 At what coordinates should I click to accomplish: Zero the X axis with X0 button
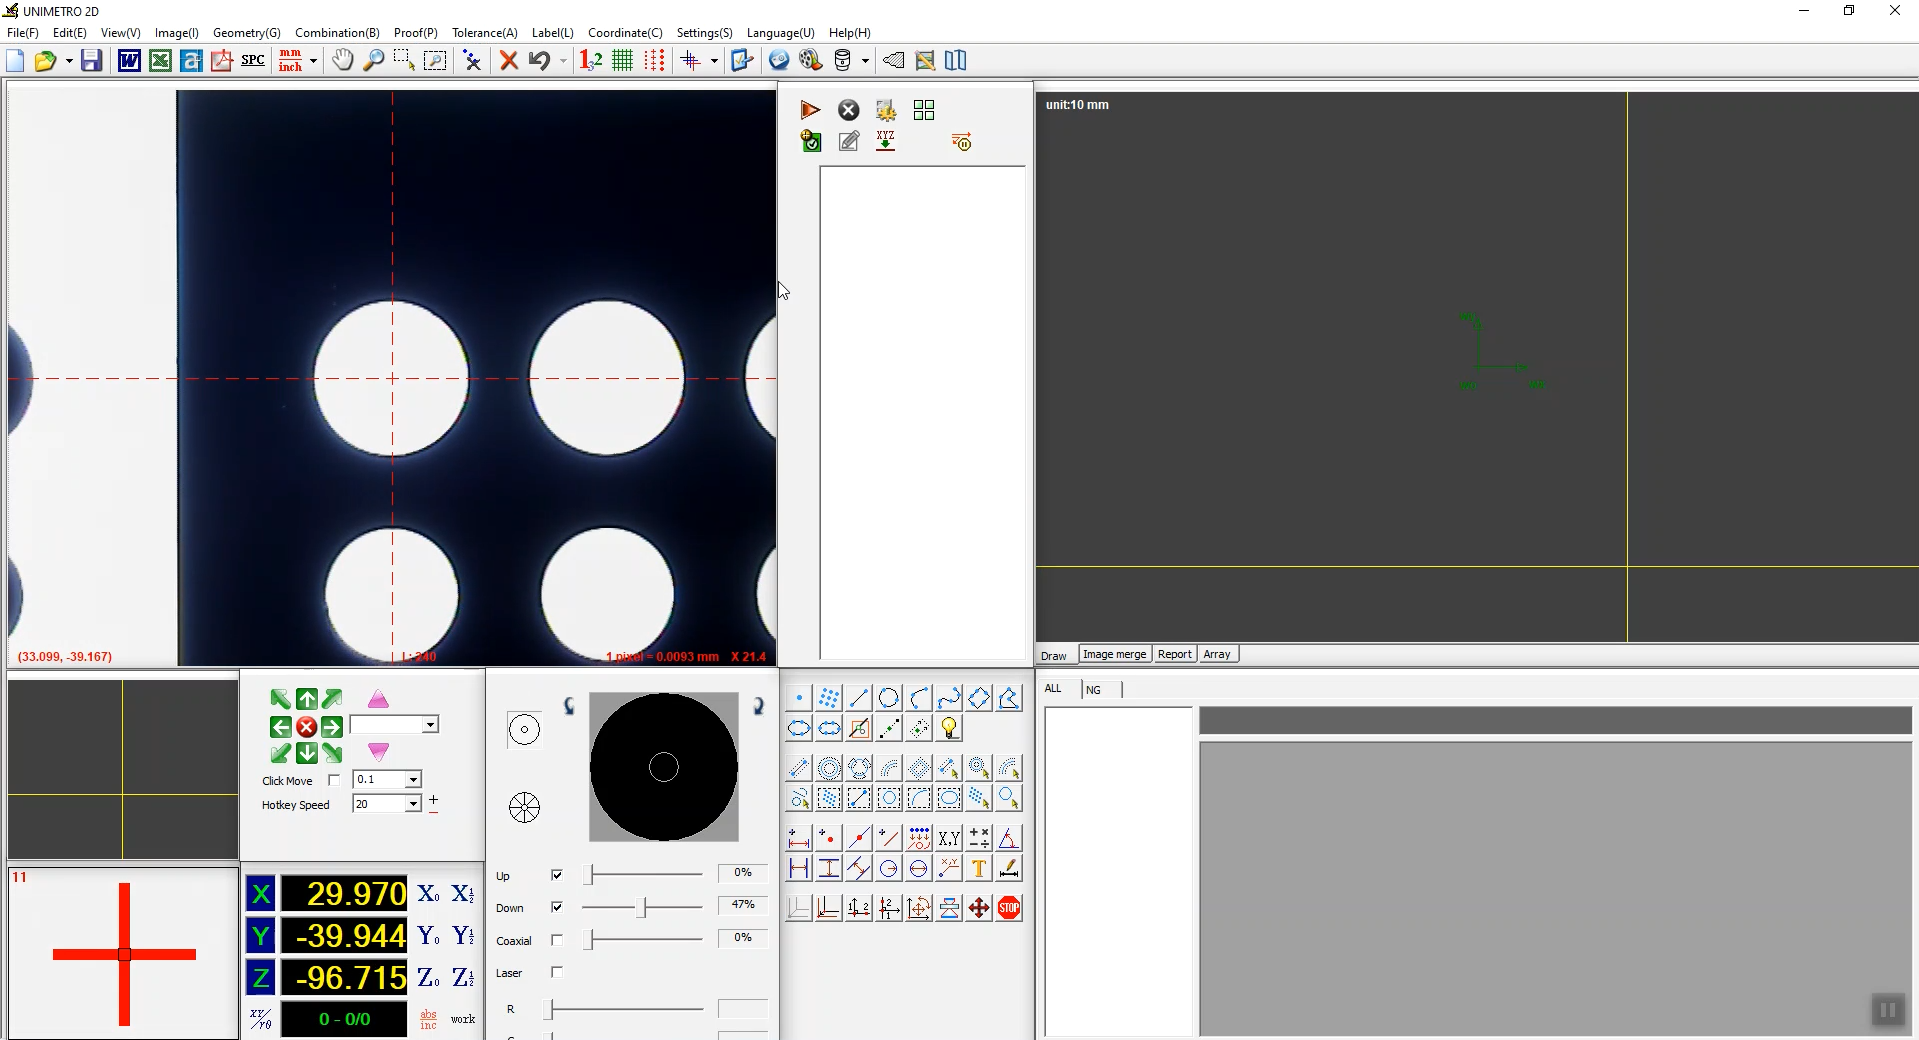coord(428,894)
